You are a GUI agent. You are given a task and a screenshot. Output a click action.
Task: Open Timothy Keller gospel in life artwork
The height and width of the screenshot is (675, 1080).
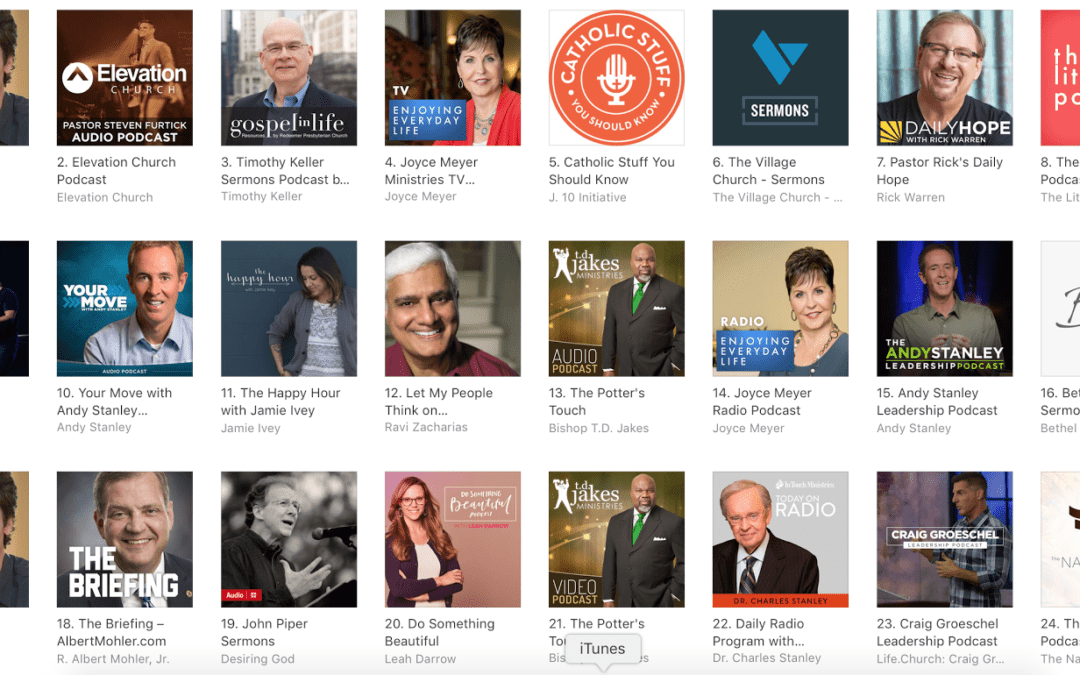(289, 78)
